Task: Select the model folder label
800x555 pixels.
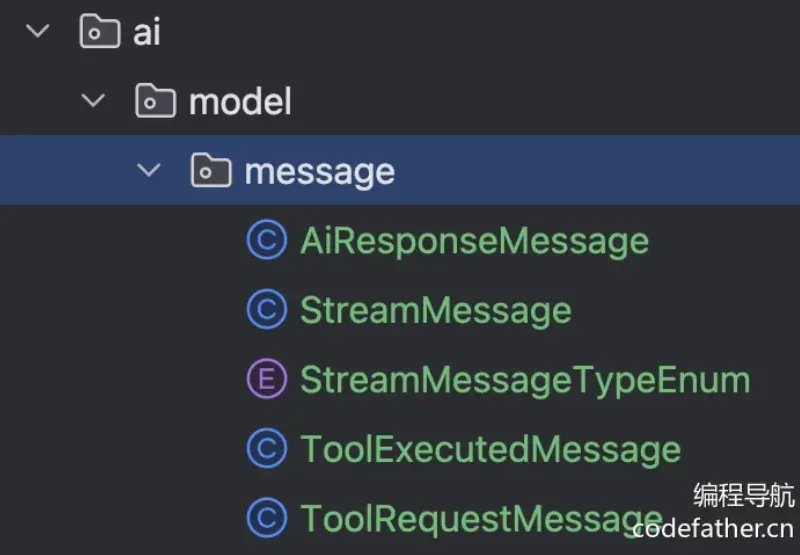Action: (240, 102)
